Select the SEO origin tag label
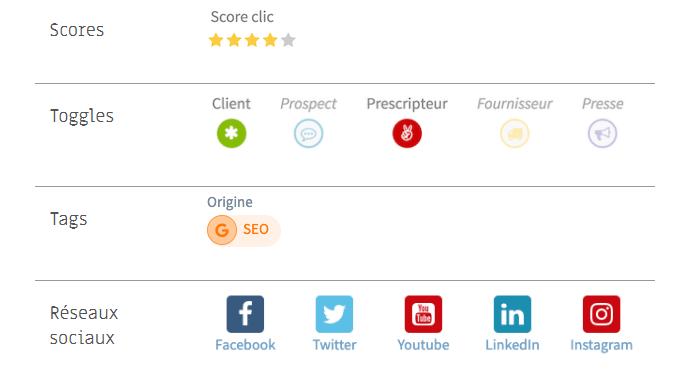Screen dimensions: 692x366 pos(256,230)
